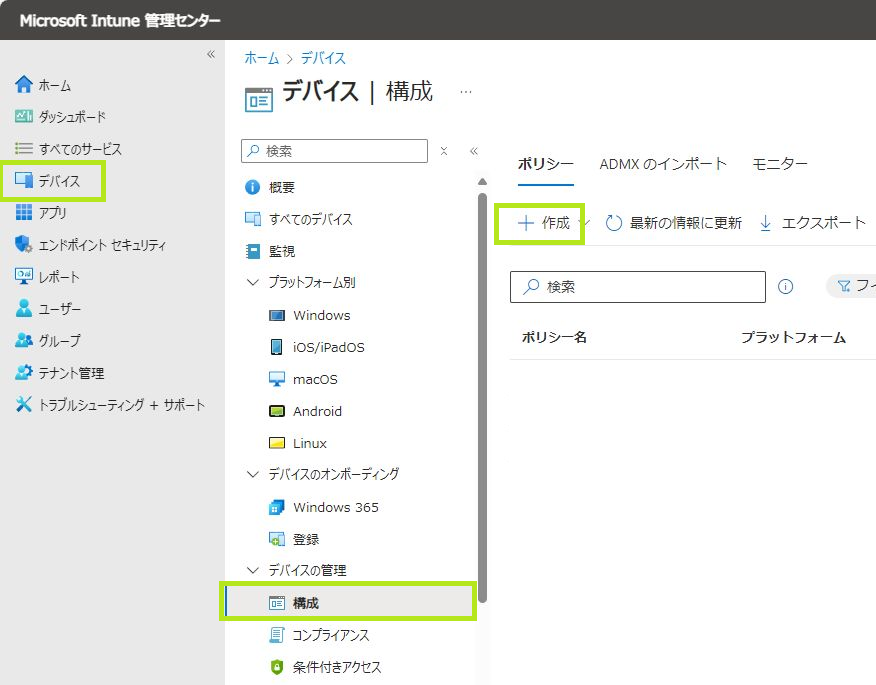Switch to the モニター tab

click(x=779, y=164)
